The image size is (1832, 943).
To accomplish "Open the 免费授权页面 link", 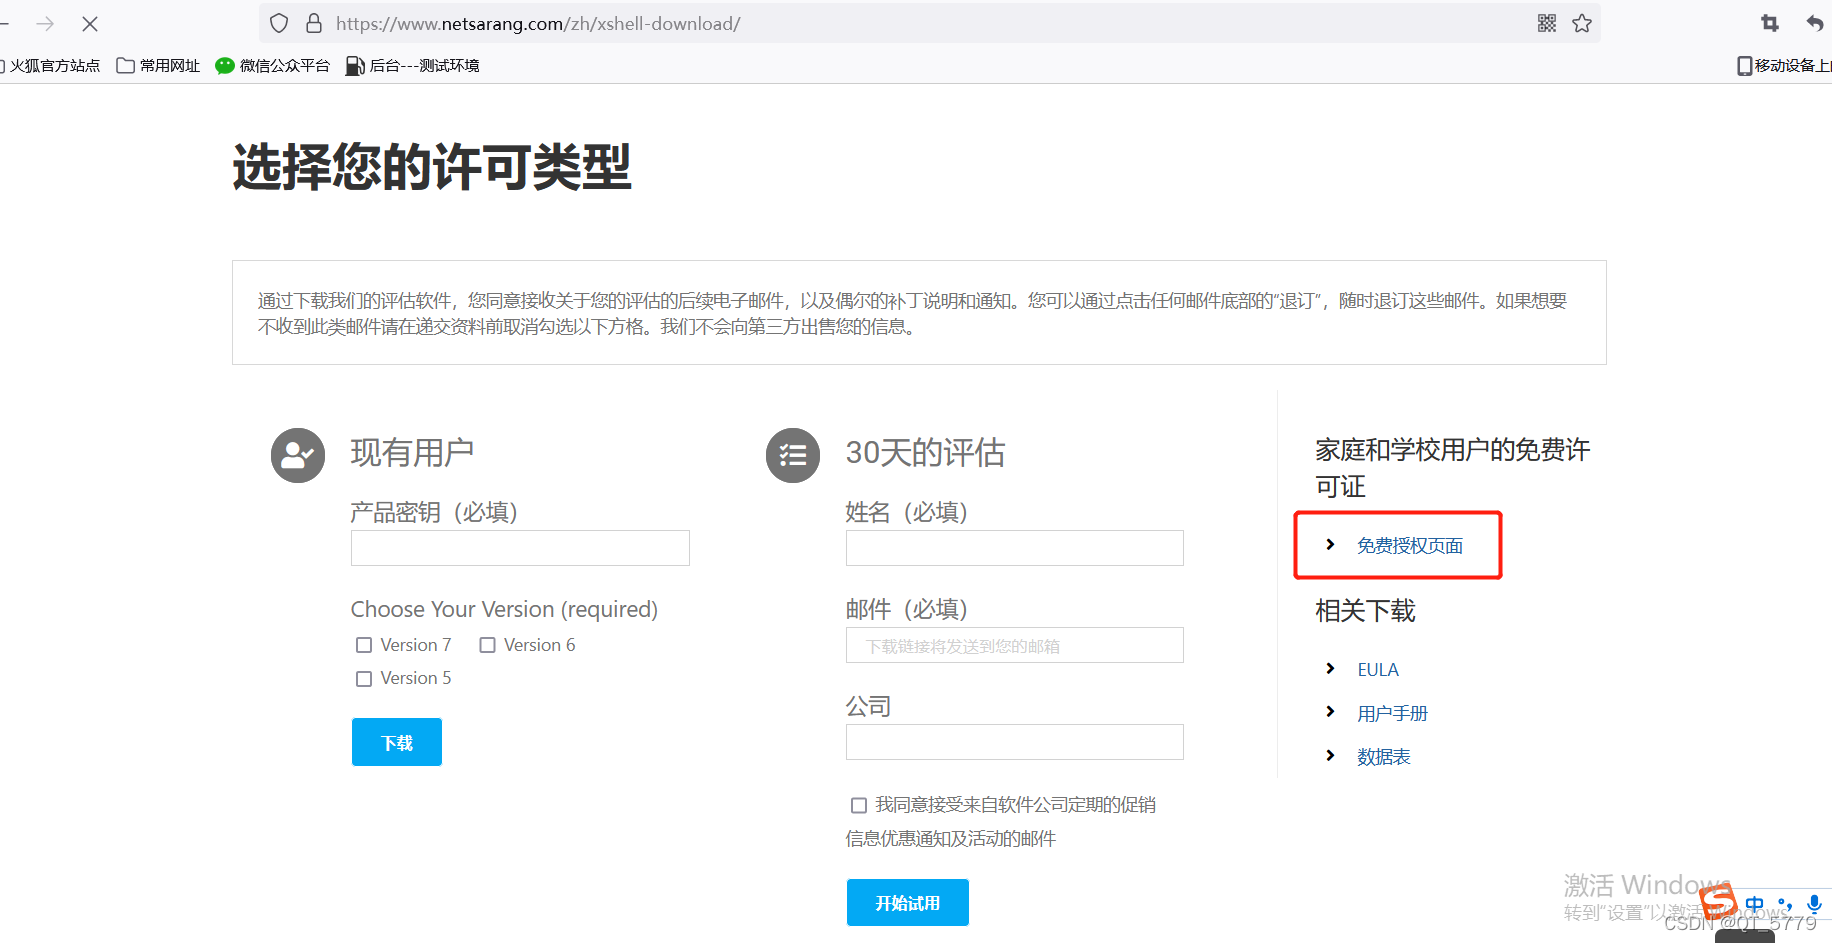I will pos(1410,545).
